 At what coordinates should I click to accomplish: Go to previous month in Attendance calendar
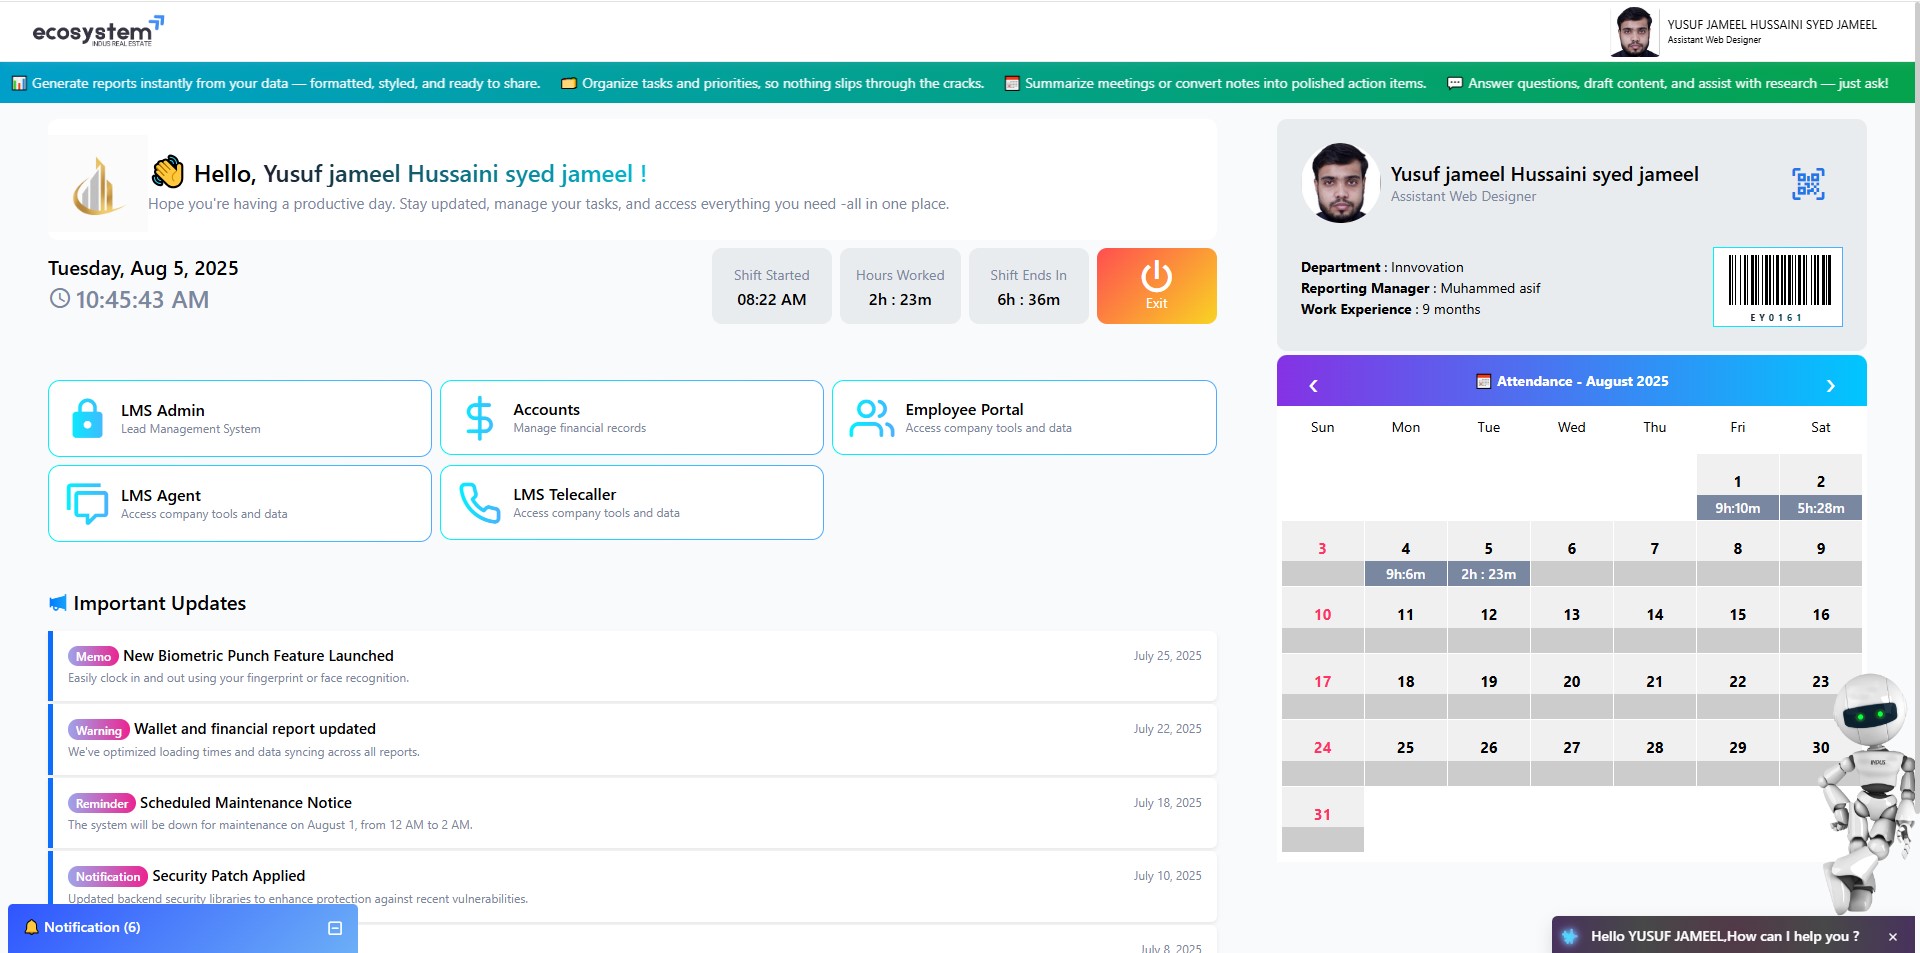pos(1313,385)
